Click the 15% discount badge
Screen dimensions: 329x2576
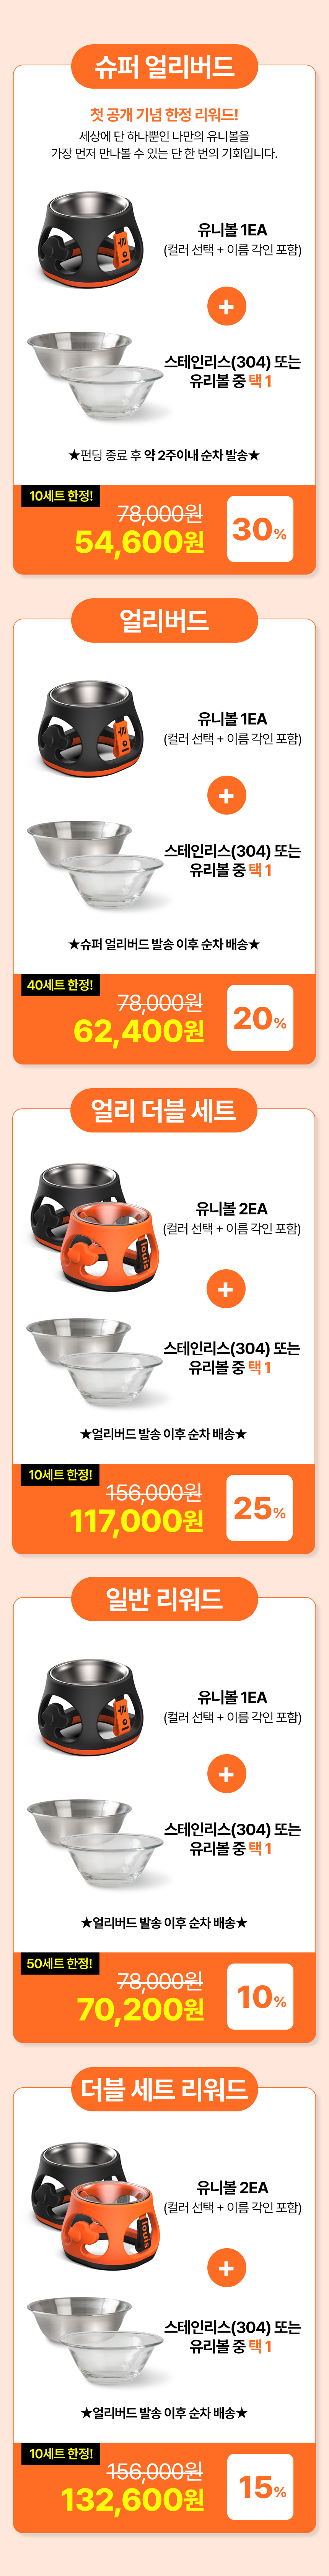coord(260,2487)
